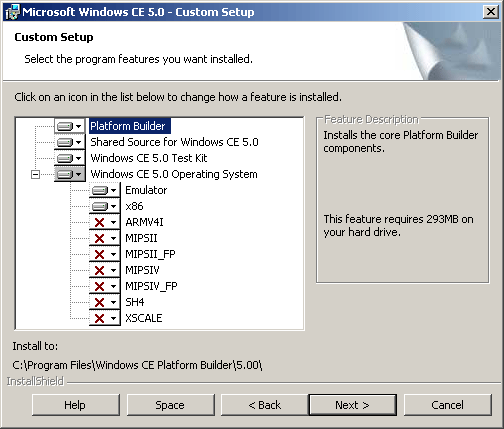Proceed with the Next > button
The width and height of the screenshot is (504, 429).
353,405
